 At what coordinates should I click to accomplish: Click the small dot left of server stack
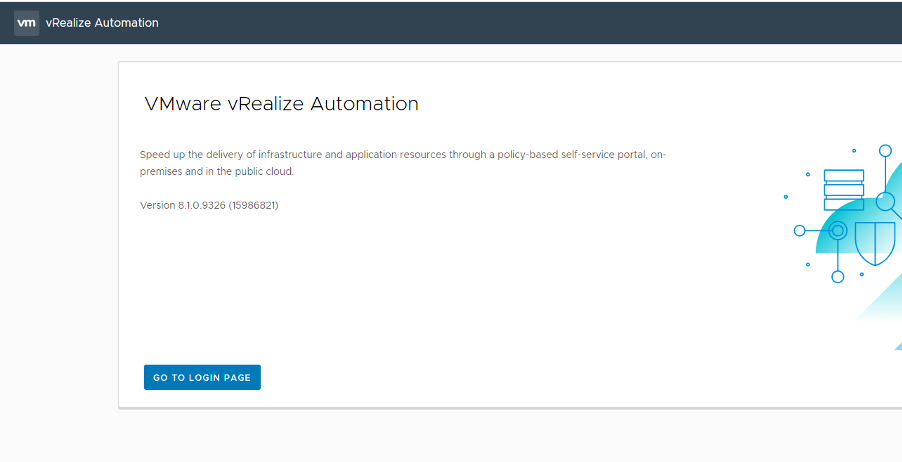pyautogui.click(x=808, y=174)
